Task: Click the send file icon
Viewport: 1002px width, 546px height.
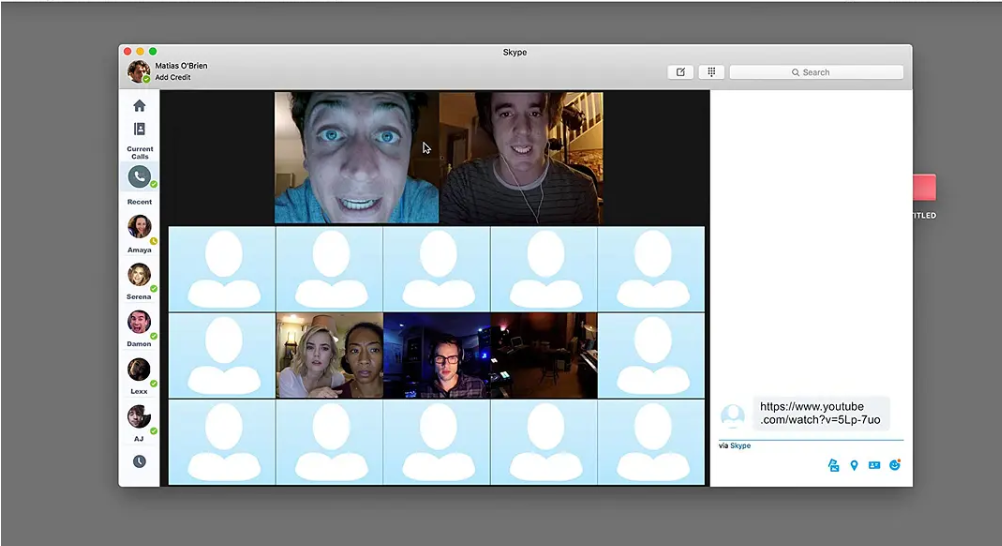Action: point(833,465)
